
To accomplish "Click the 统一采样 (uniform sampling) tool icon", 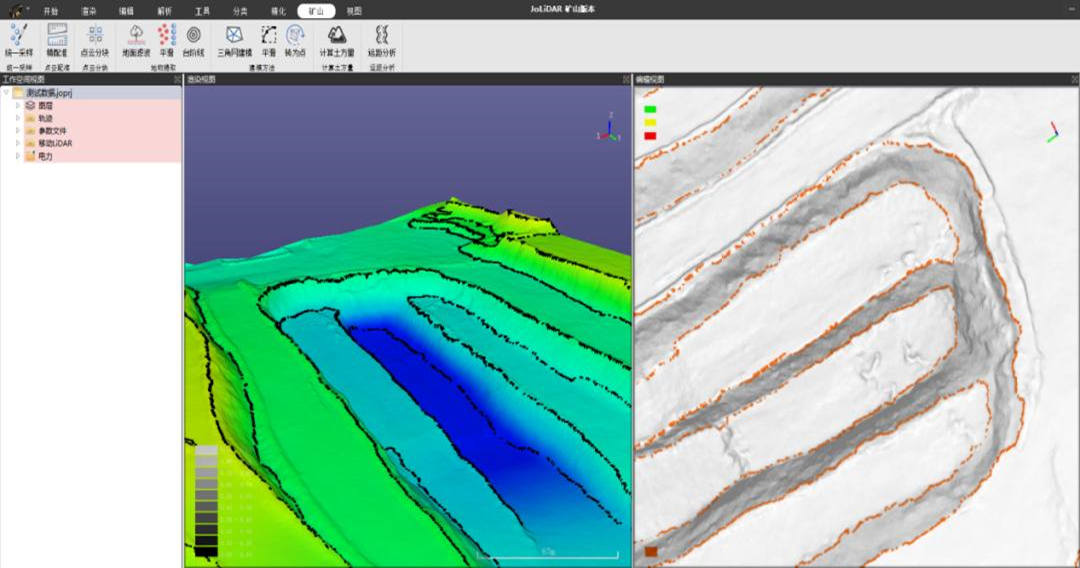I will [x=17, y=36].
